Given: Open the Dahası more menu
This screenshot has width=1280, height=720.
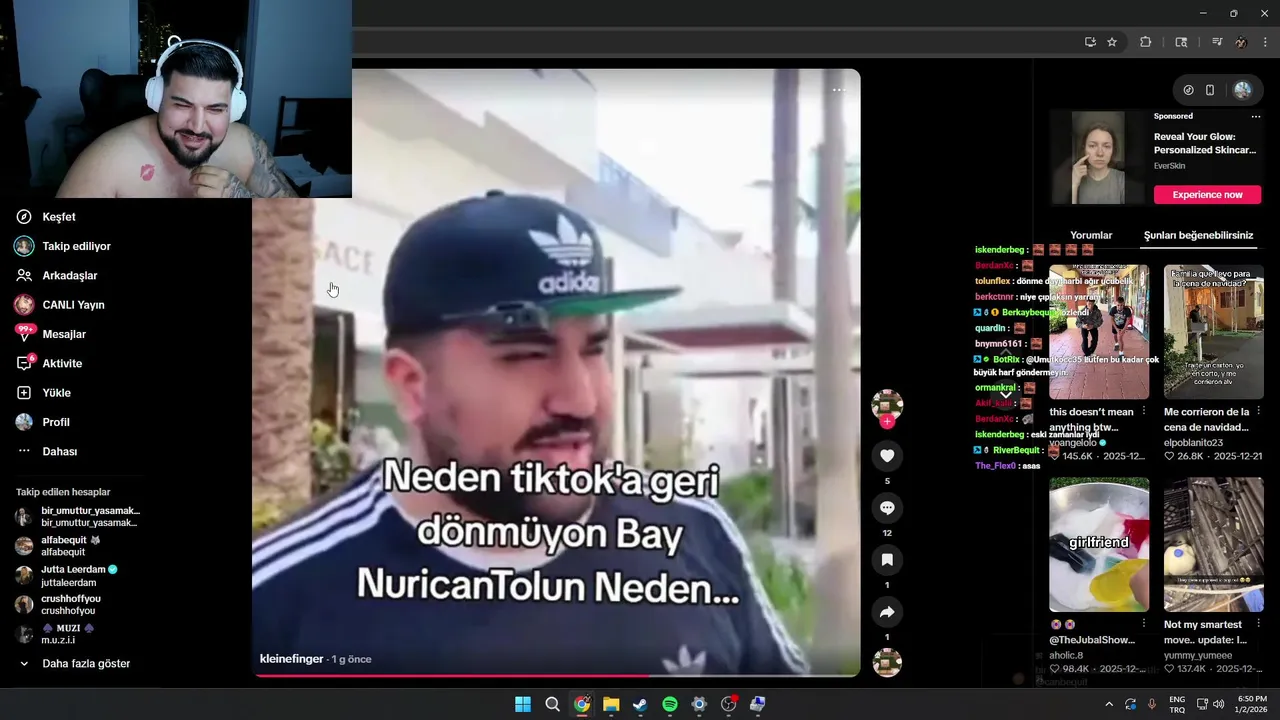Looking at the screenshot, I should 46,451.
